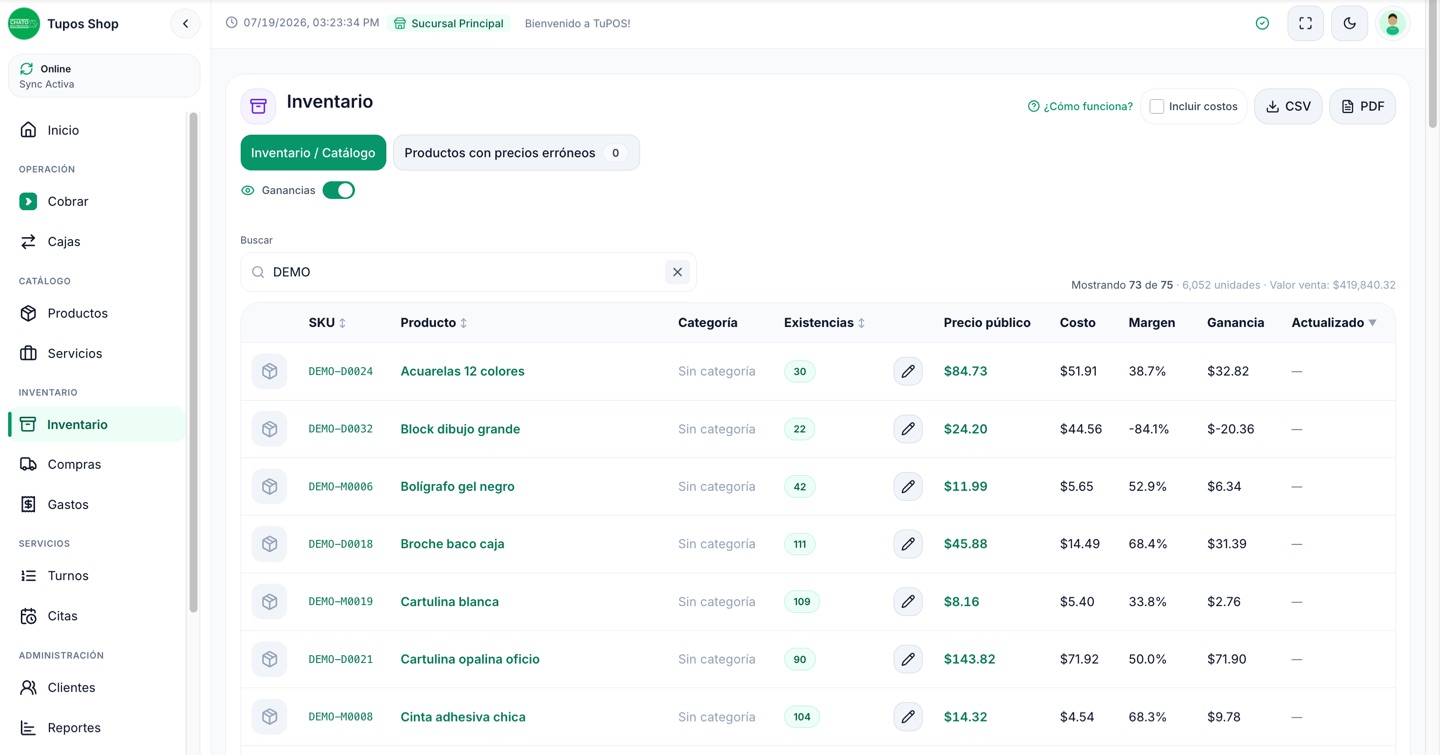Screen dimensions: 1440x755
Task: Collapse the sidebar with the chevron button
Action: pyautogui.click(x=185, y=24)
